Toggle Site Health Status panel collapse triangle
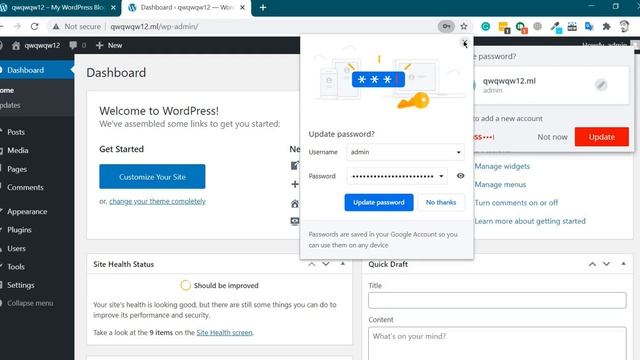 point(342,264)
